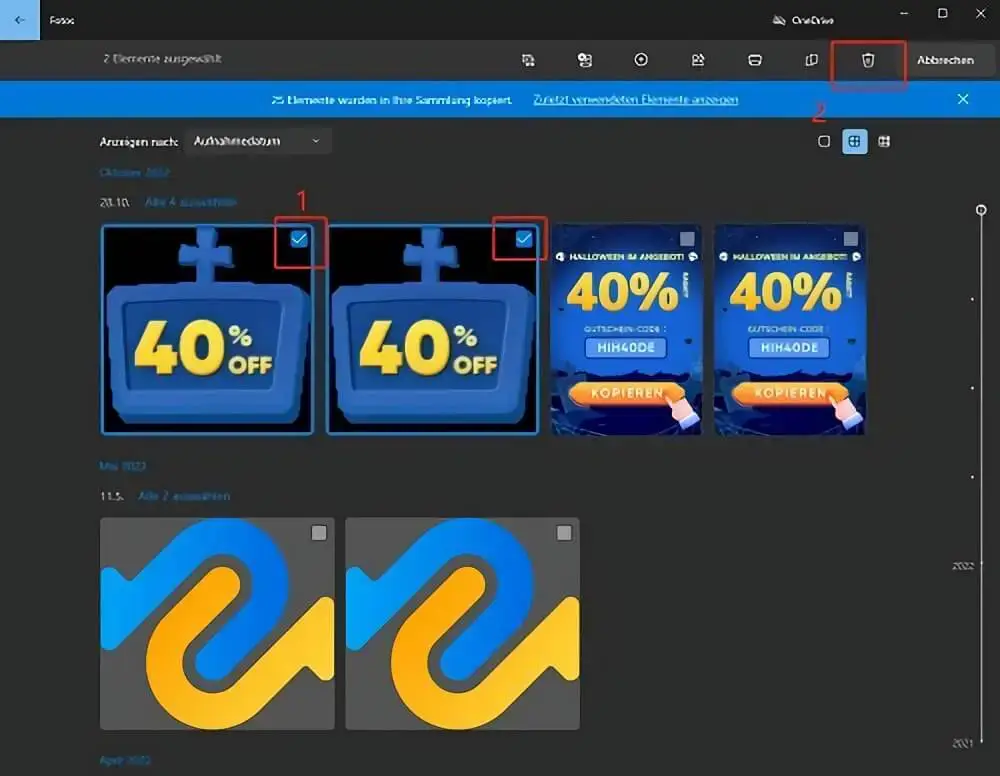Click the back arrow in the title bar
The height and width of the screenshot is (776, 1000).
(20, 20)
